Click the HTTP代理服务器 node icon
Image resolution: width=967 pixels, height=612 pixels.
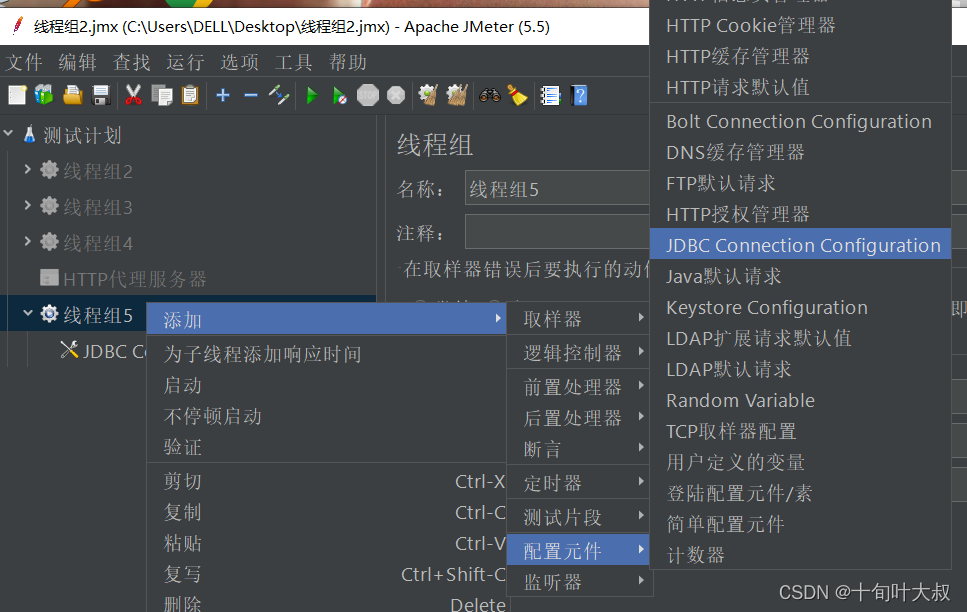click(x=49, y=278)
